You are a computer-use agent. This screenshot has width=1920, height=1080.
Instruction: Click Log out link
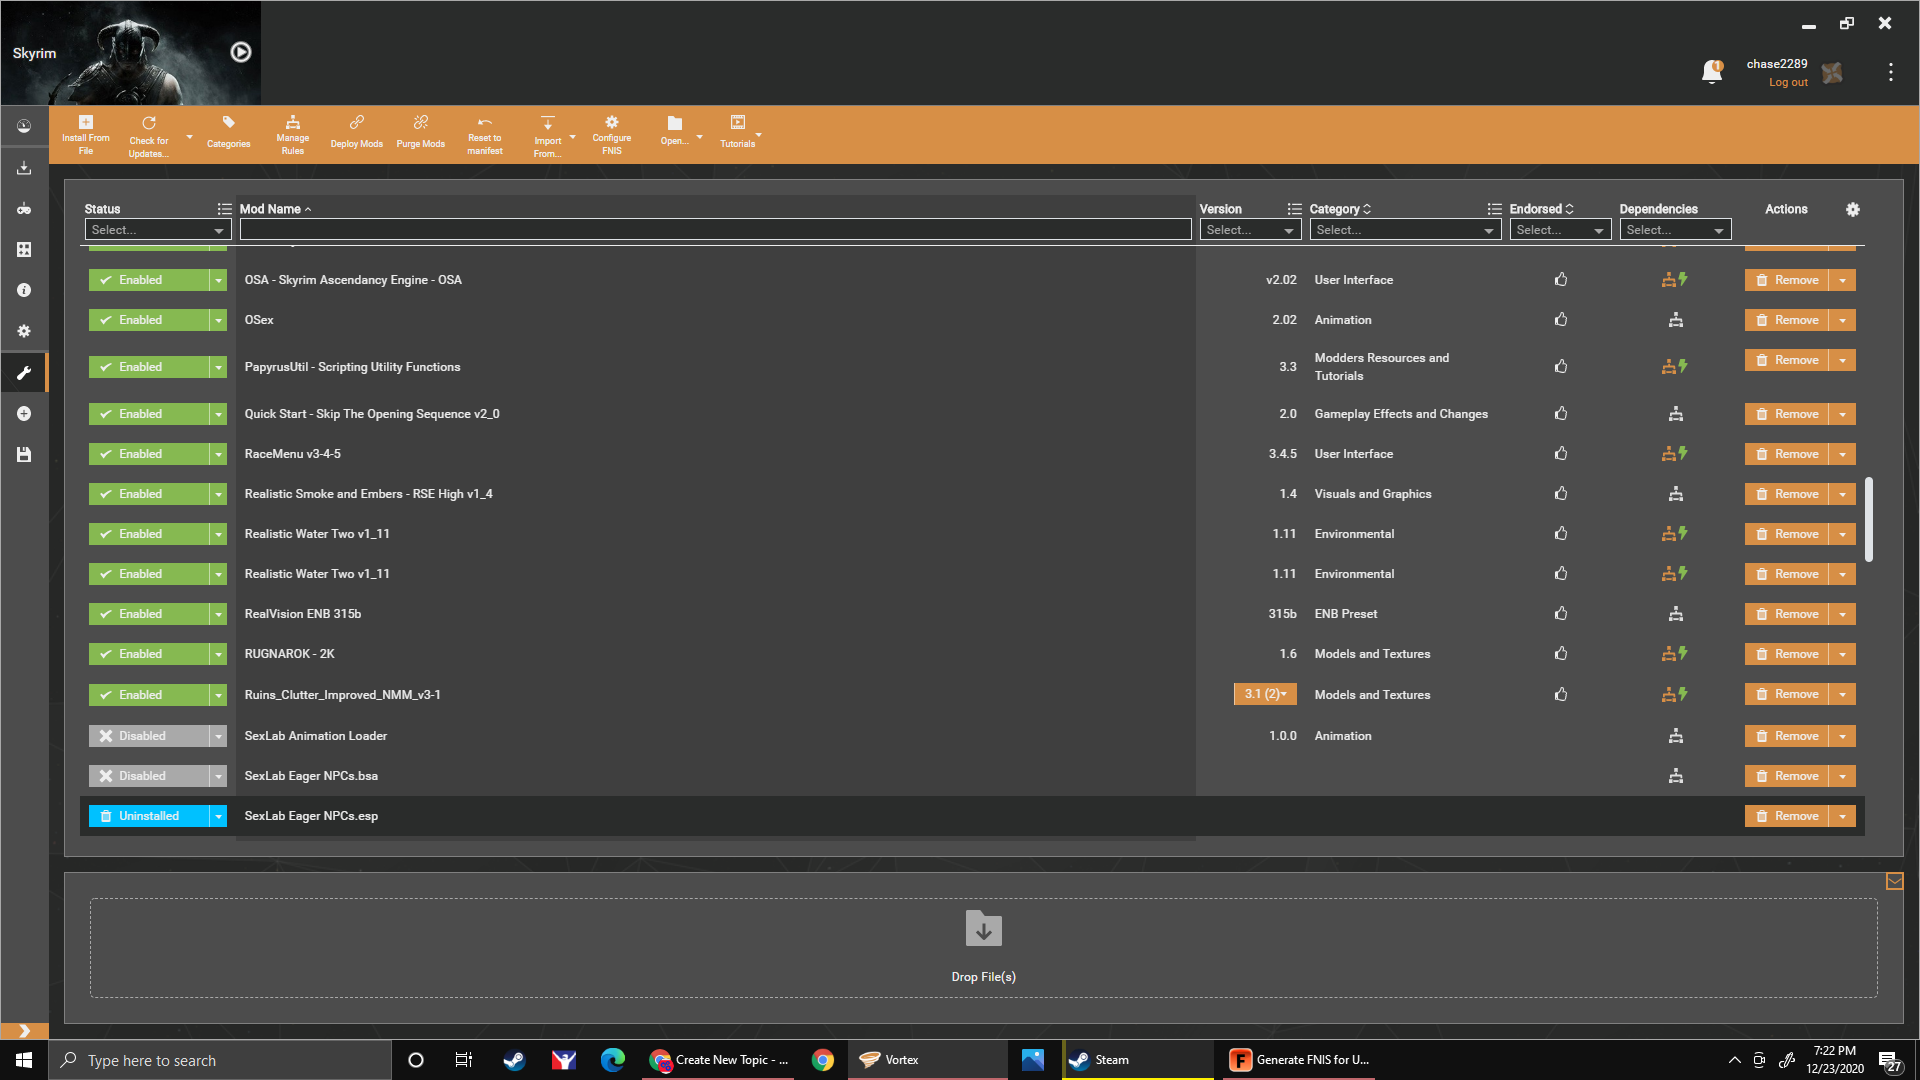(1788, 82)
